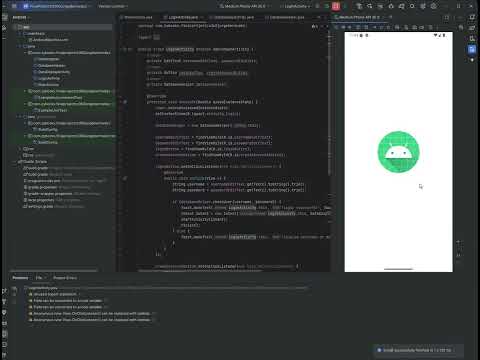Collapse the java folder in project tree

click(20, 46)
